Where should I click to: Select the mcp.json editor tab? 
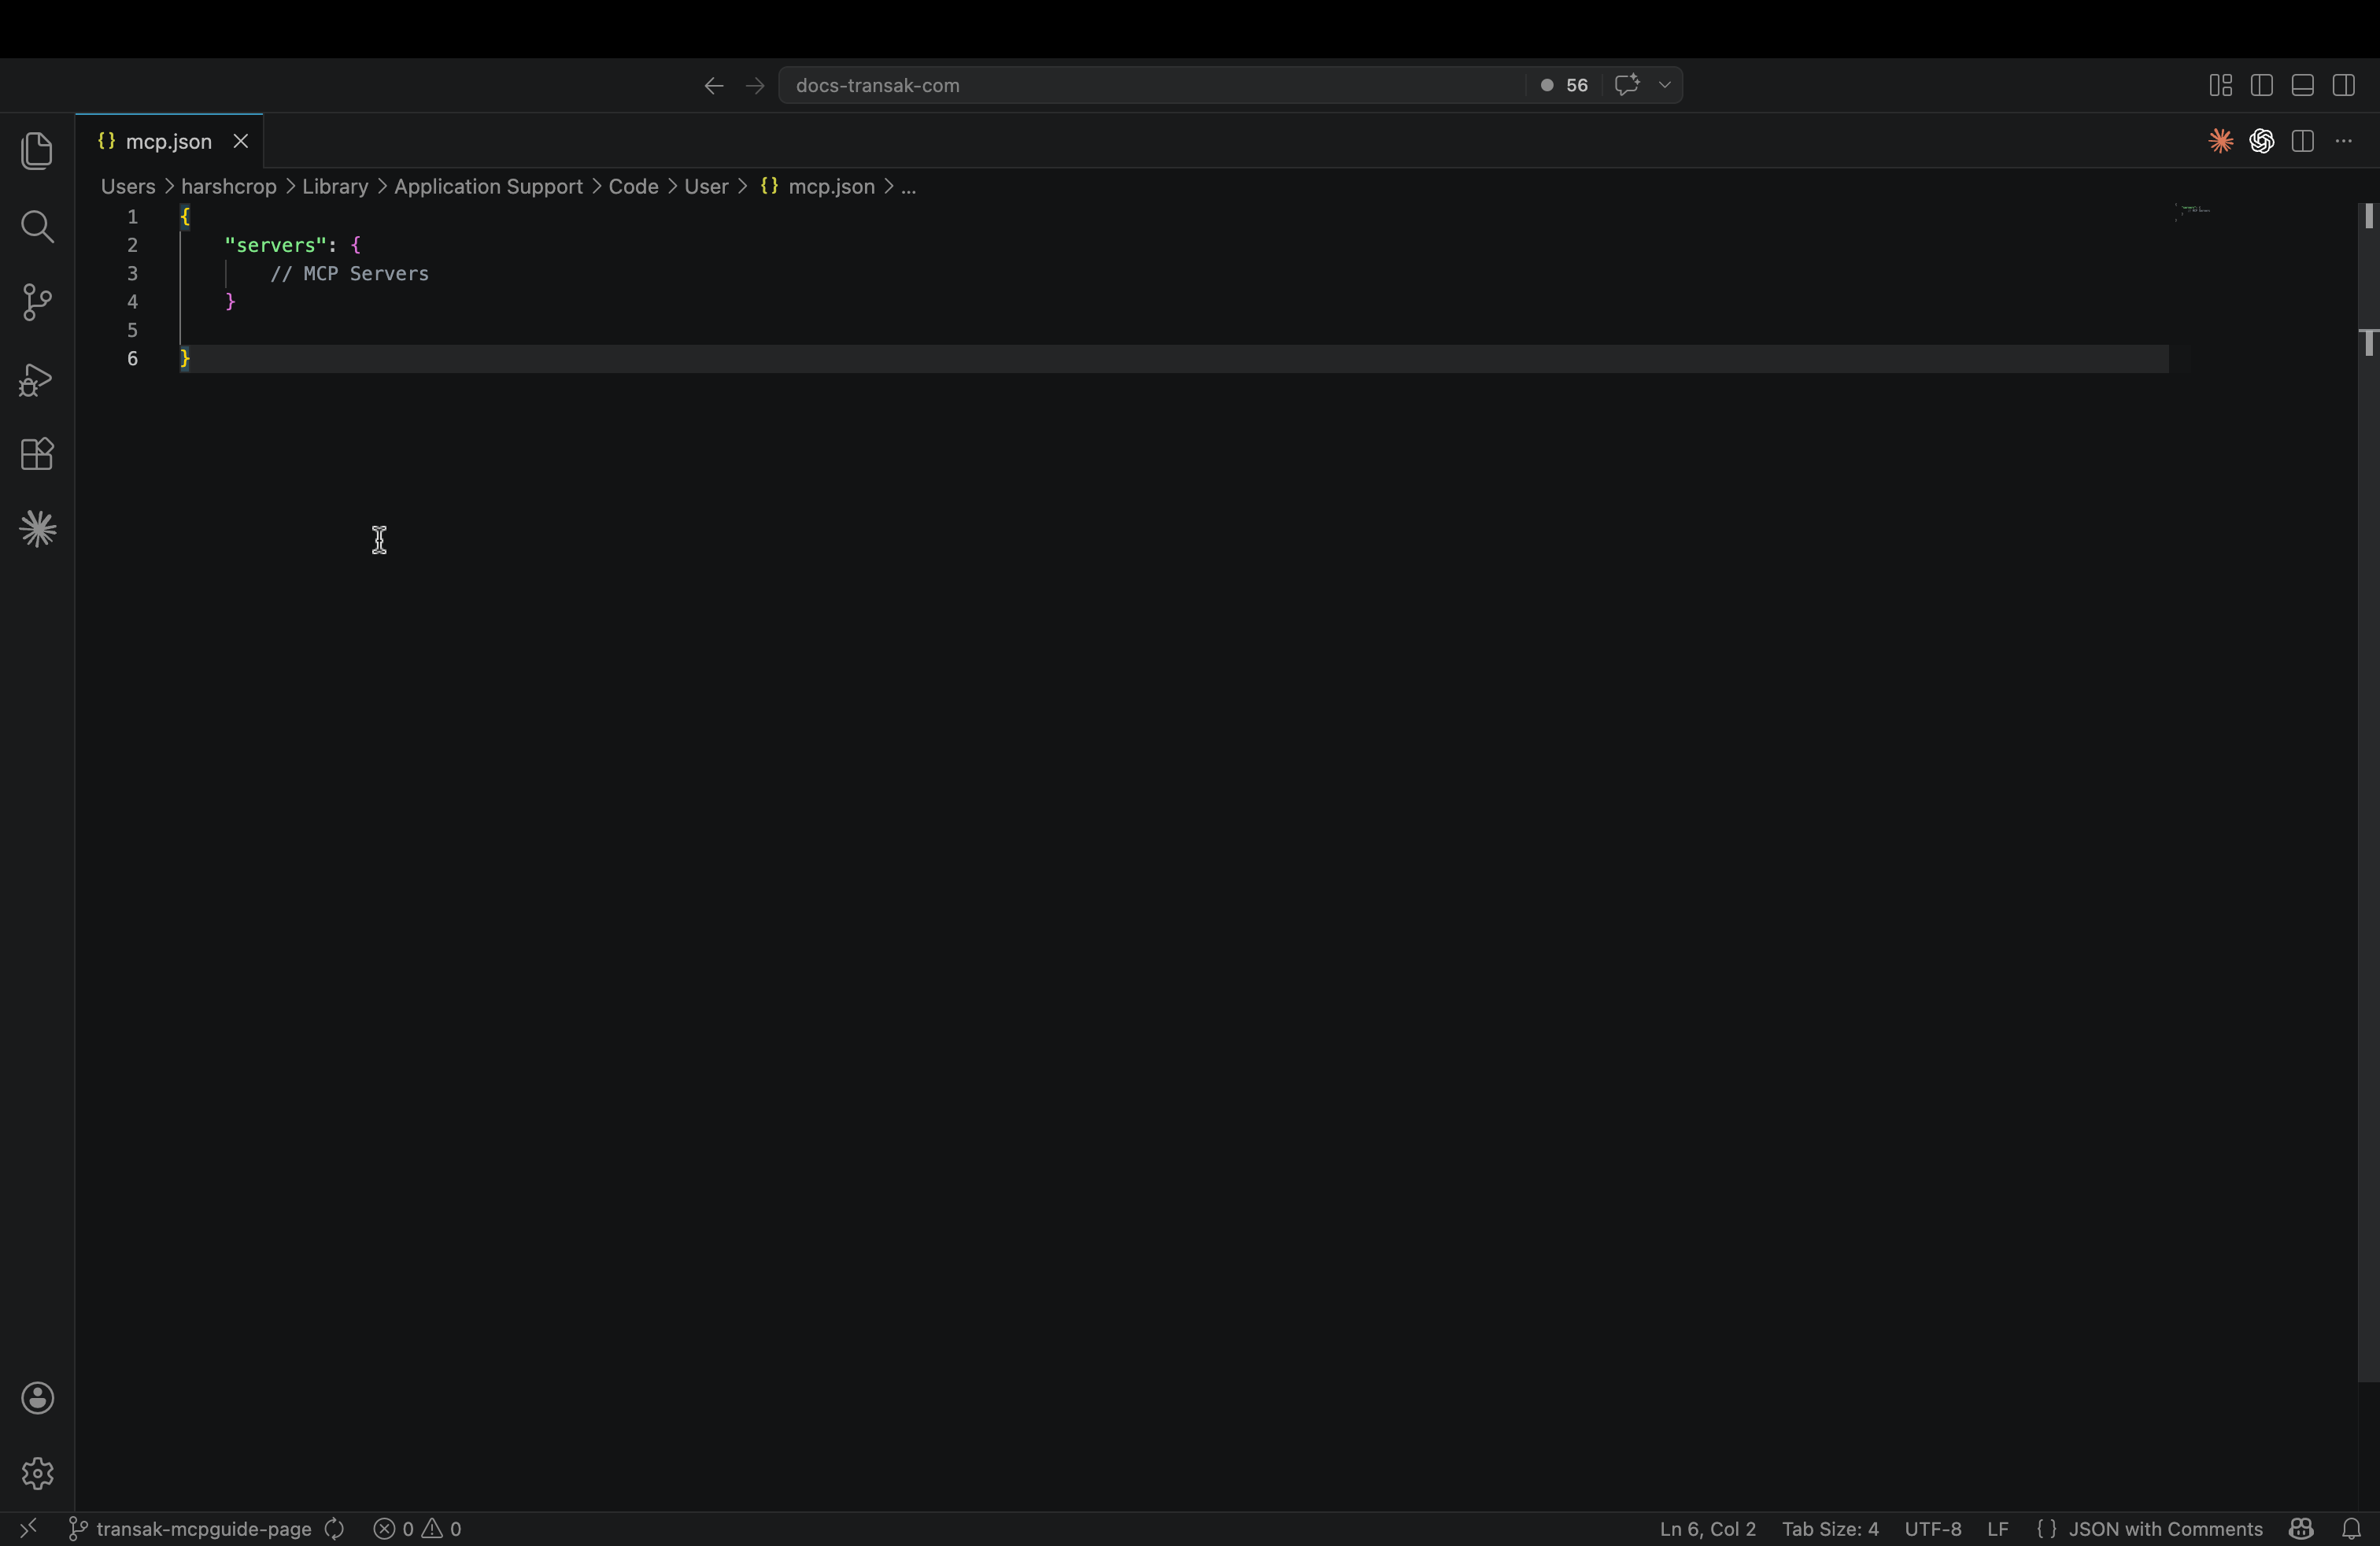168,141
